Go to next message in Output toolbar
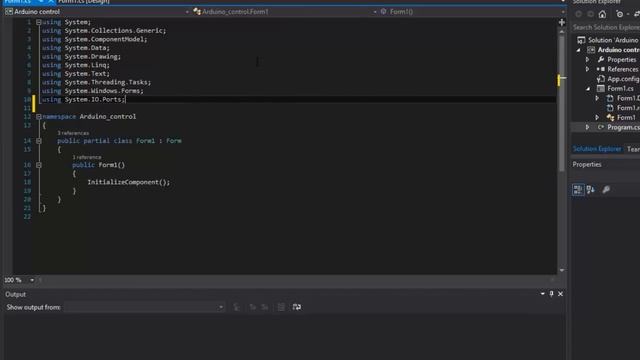This screenshot has width=640, height=360. tap(265, 307)
